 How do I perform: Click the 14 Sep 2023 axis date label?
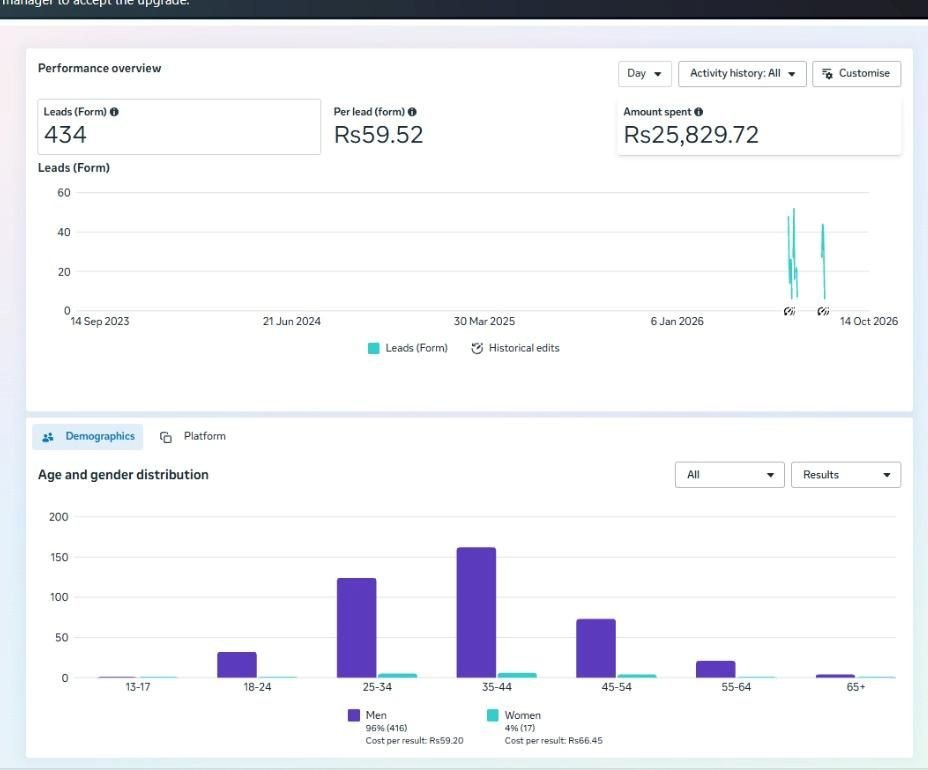pyautogui.click(x=99, y=321)
